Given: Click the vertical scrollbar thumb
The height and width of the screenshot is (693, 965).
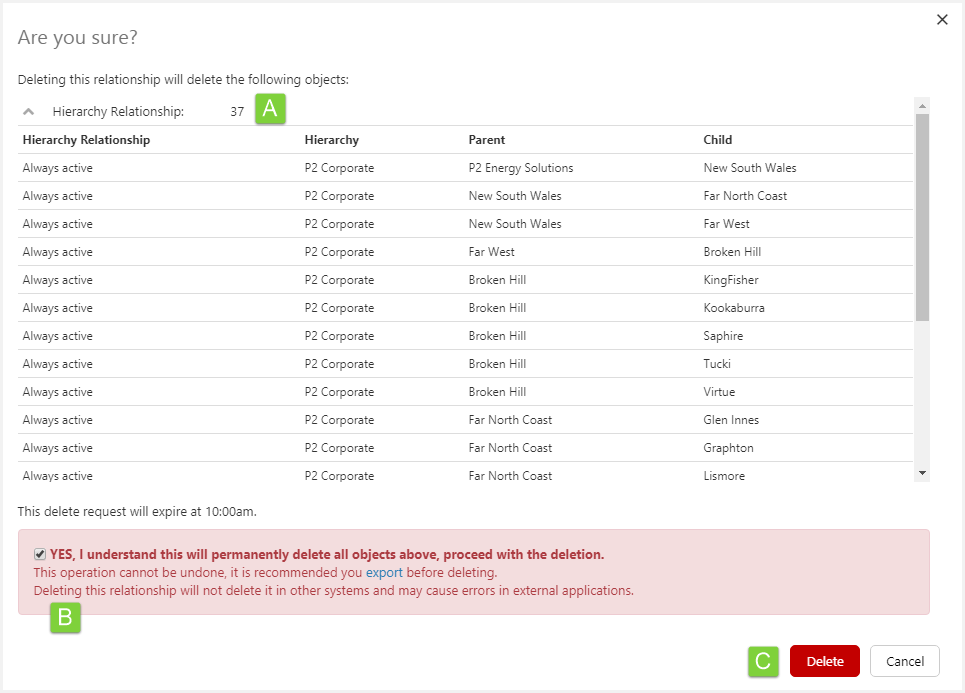Looking at the screenshot, I should pyautogui.click(x=922, y=215).
